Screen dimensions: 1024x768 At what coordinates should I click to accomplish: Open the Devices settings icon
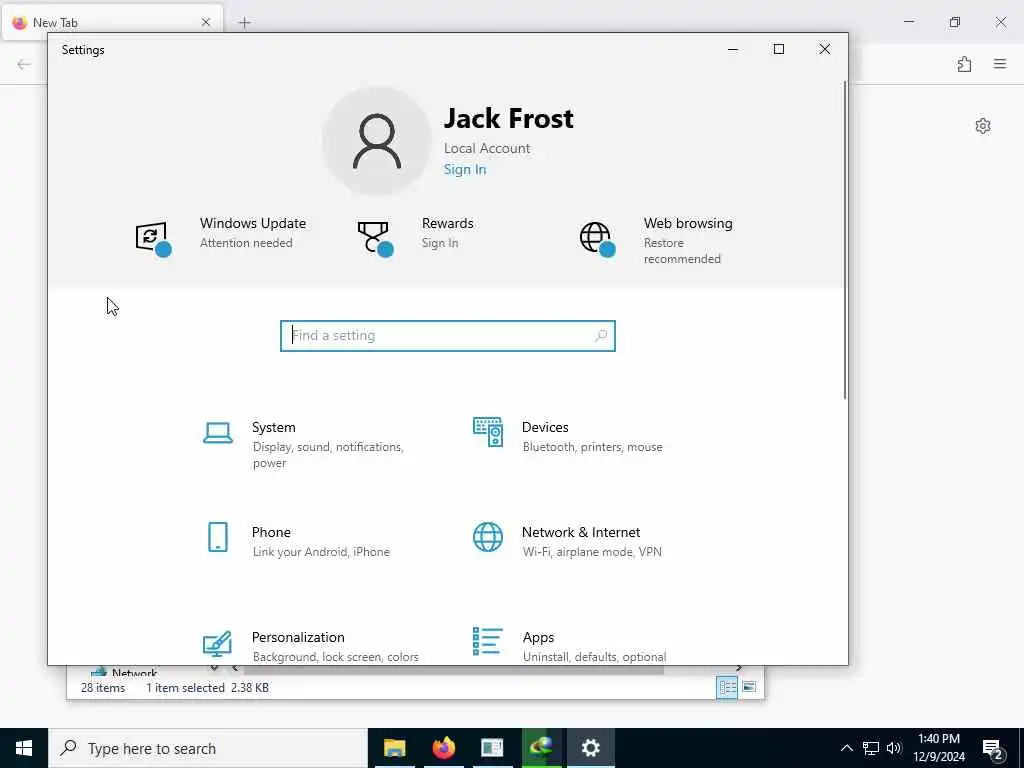(x=488, y=432)
